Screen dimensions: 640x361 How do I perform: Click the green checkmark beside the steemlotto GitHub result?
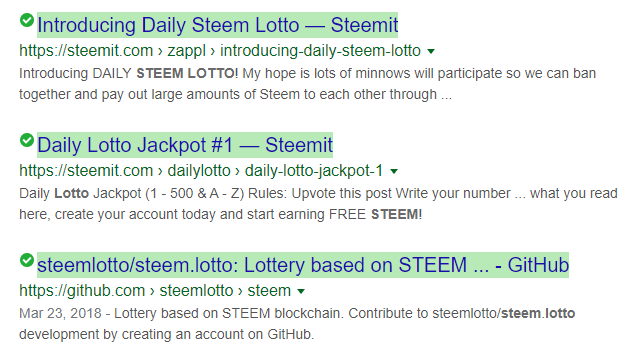coord(27,260)
